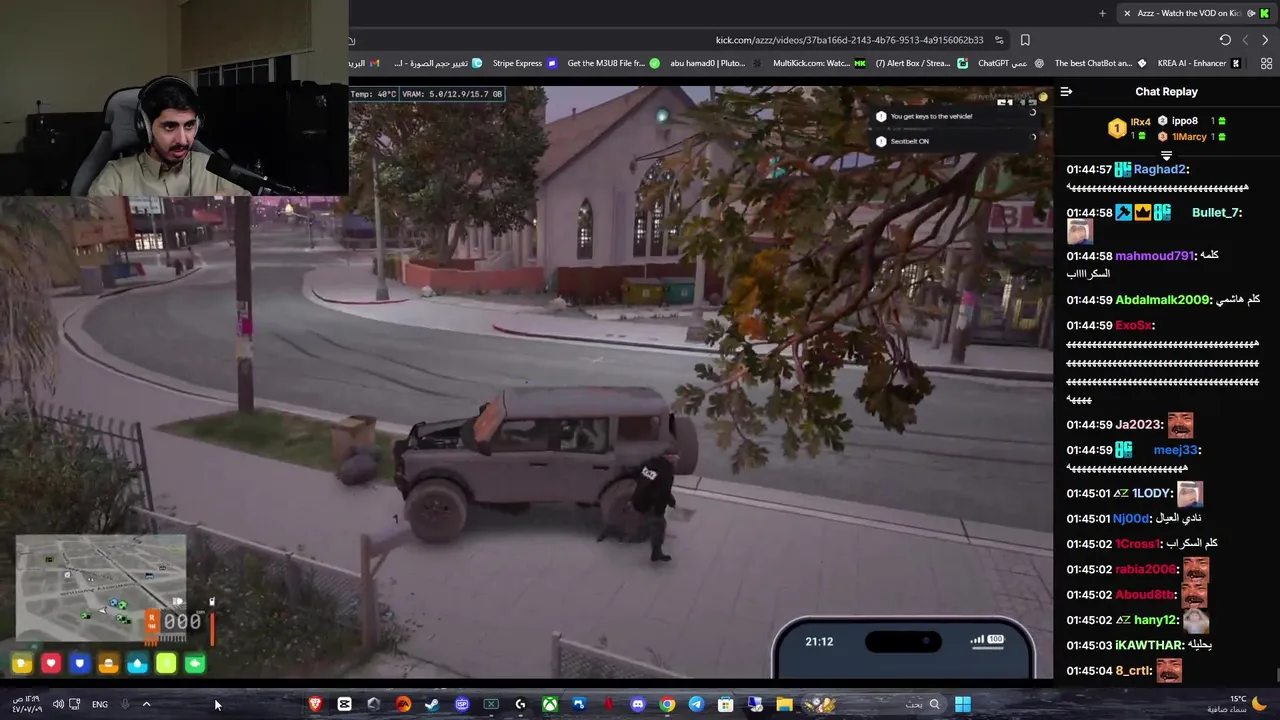Open ippo8 leaderboard entry
The width and height of the screenshot is (1280, 720).
1192,121
